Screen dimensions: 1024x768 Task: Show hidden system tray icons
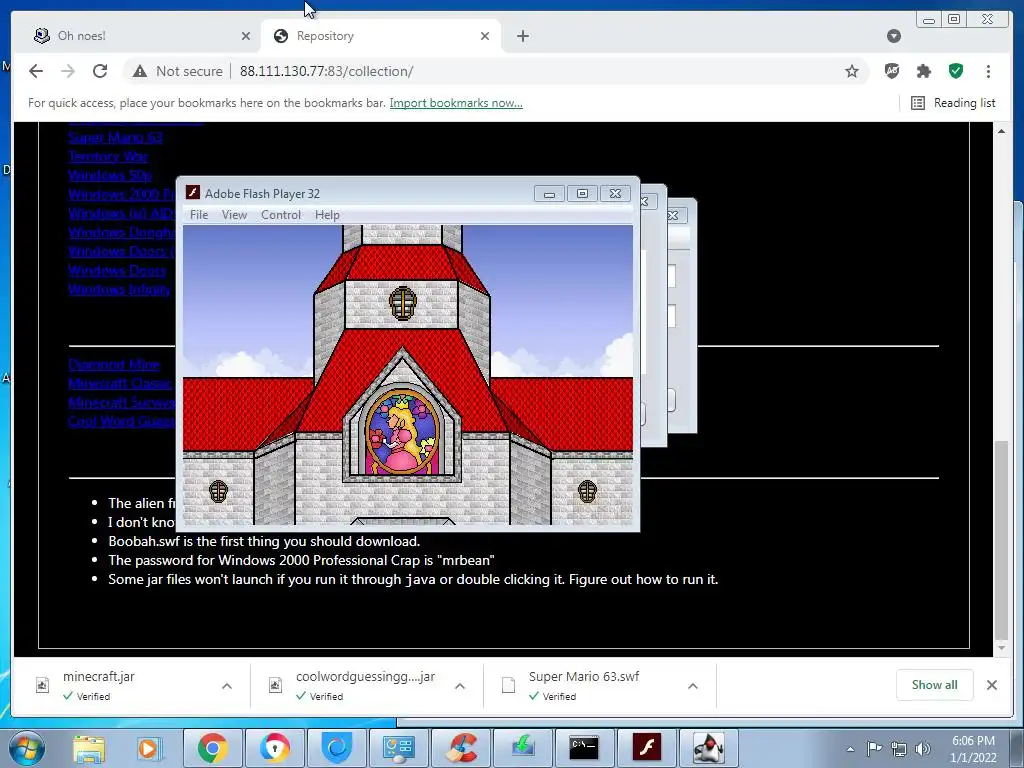point(850,749)
